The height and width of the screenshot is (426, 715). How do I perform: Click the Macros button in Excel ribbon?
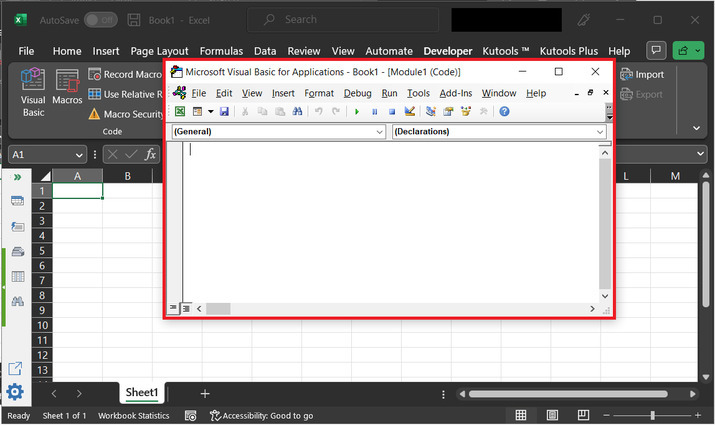point(67,87)
